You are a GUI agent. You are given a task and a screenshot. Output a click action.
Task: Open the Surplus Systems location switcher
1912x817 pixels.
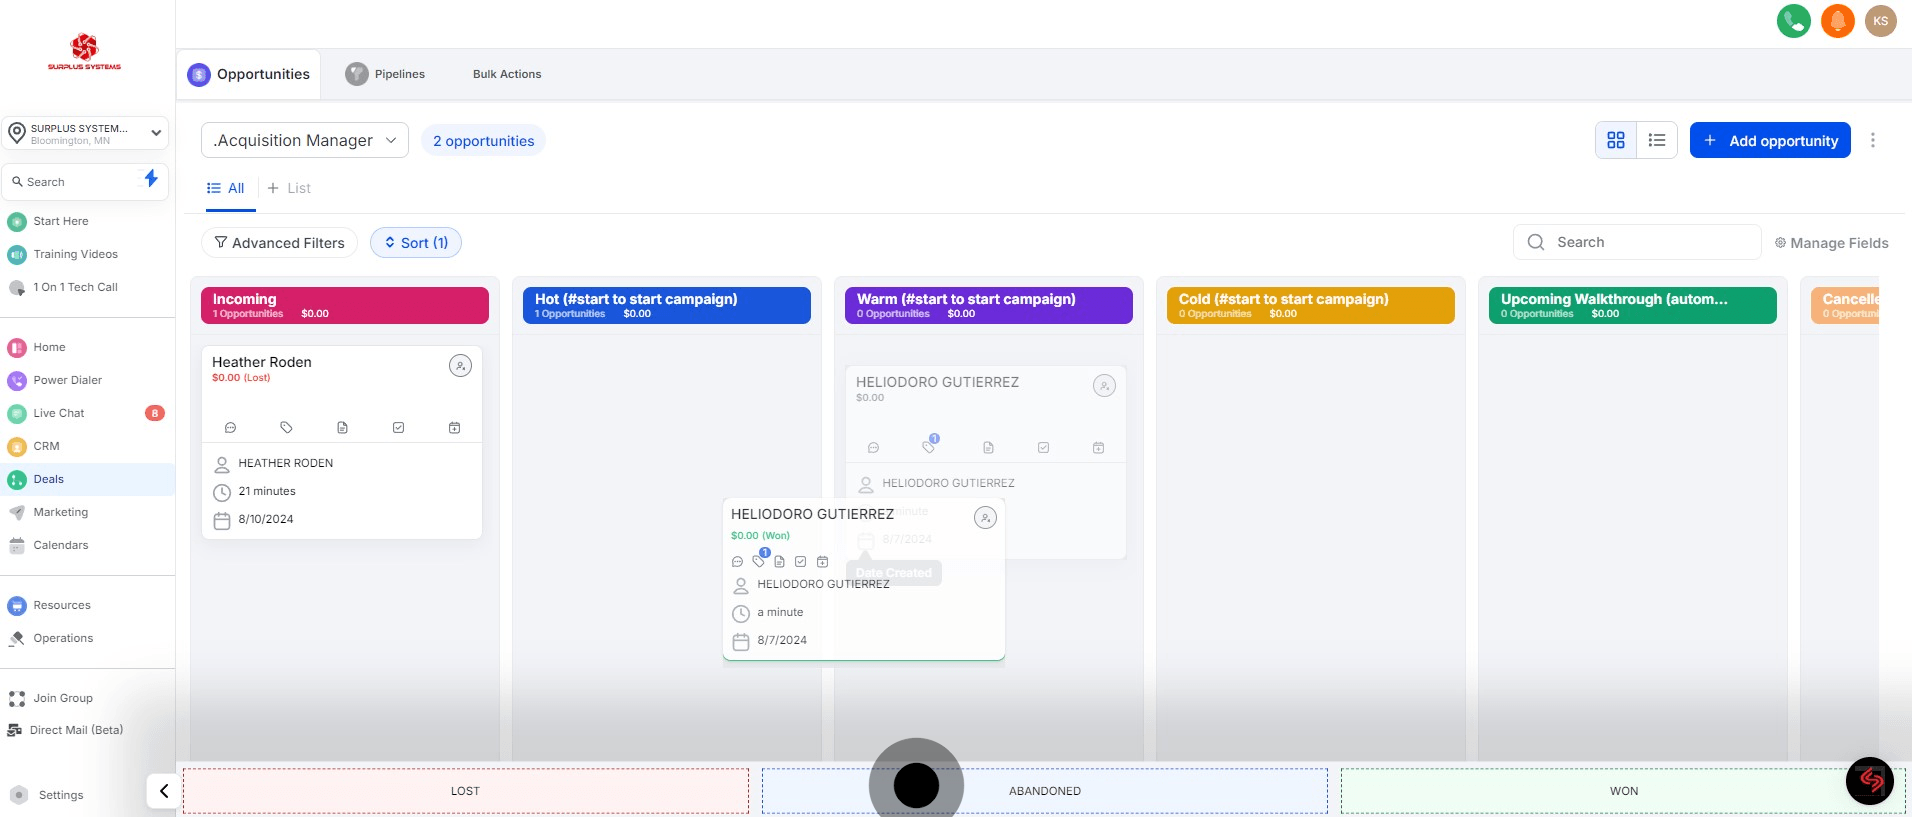click(85, 133)
